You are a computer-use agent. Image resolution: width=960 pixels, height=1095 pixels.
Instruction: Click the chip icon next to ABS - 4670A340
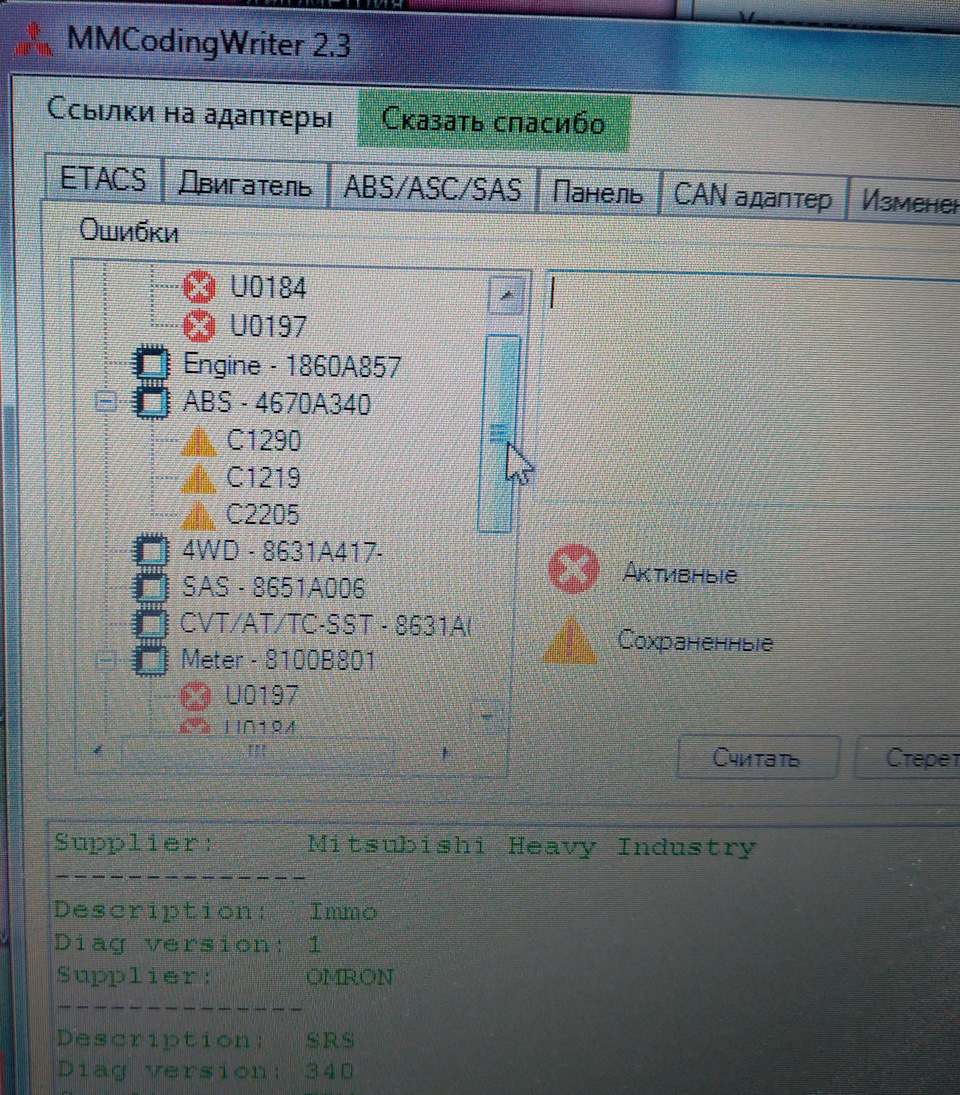tap(152, 402)
